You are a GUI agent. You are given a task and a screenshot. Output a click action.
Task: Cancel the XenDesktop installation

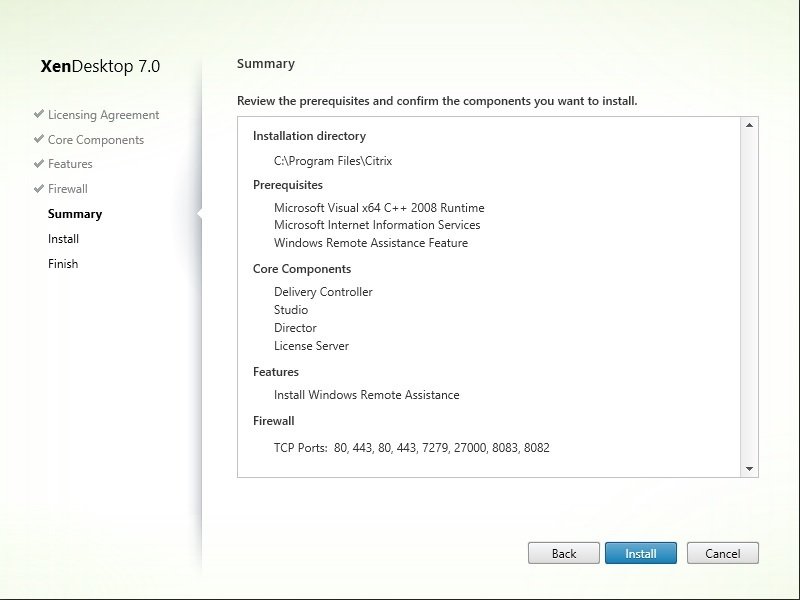[722, 553]
